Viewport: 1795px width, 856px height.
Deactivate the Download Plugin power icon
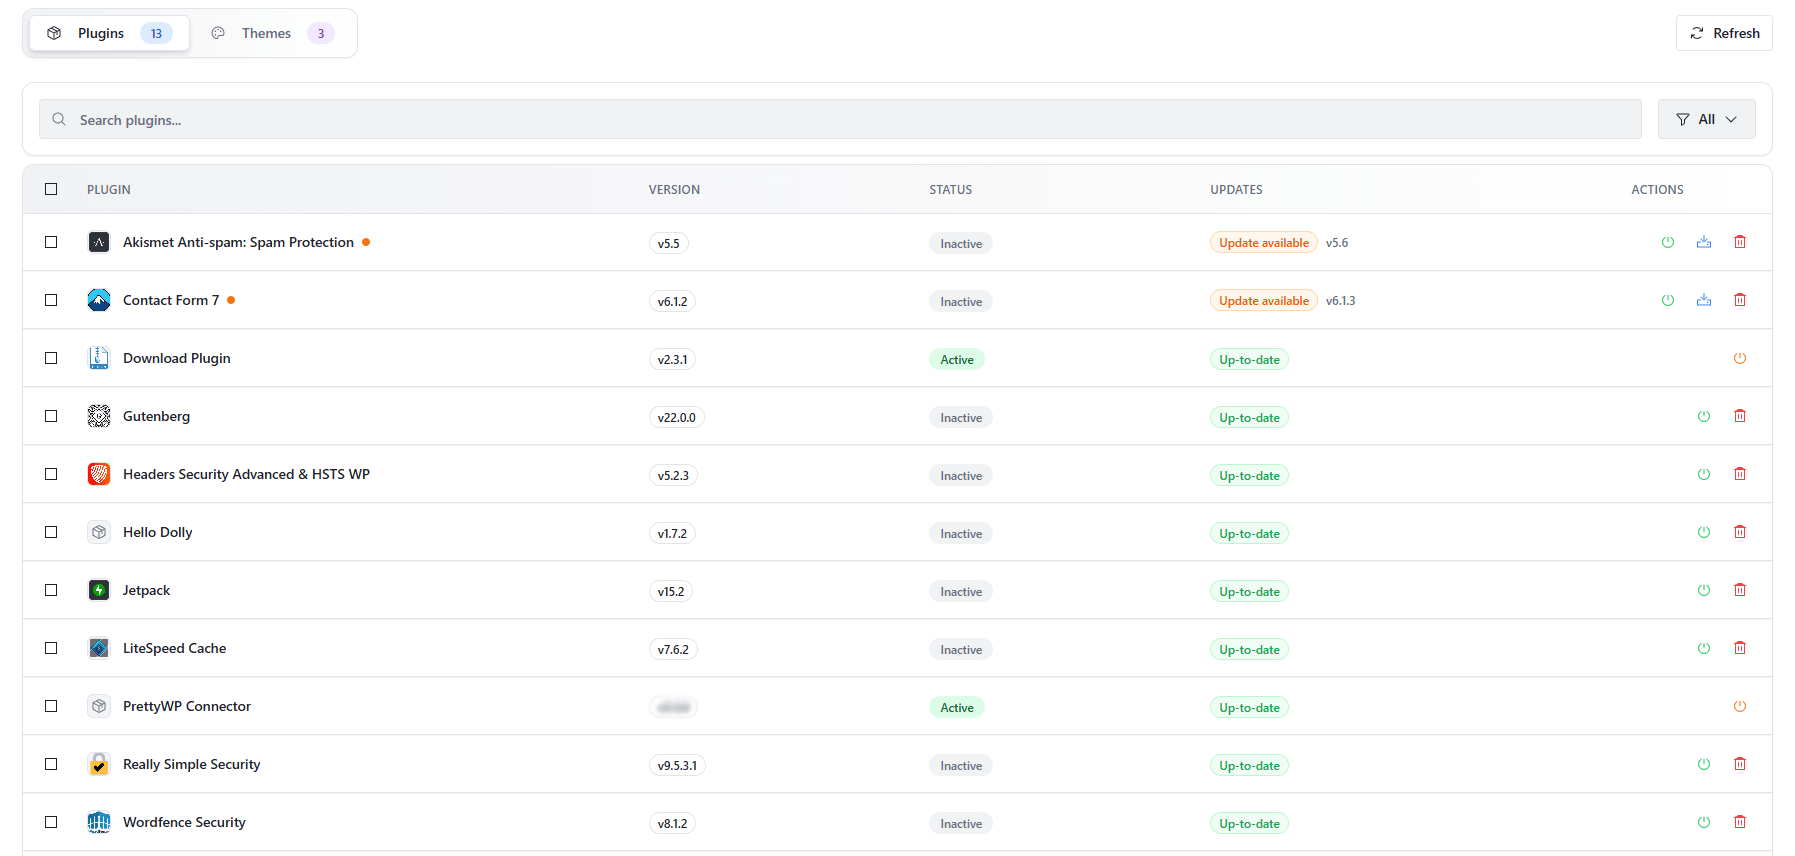point(1739,358)
